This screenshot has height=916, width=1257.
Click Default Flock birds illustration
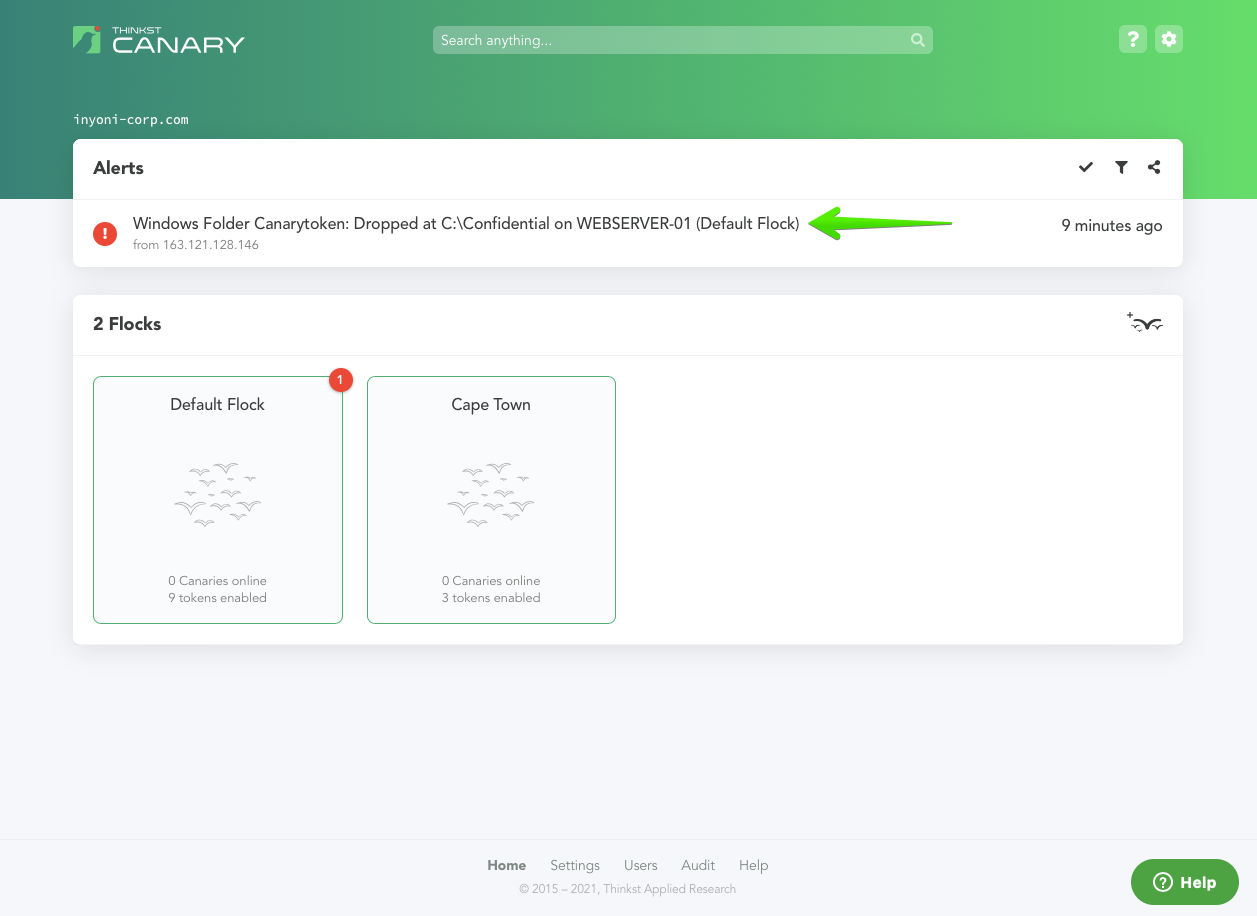click(x=218, y=494)
